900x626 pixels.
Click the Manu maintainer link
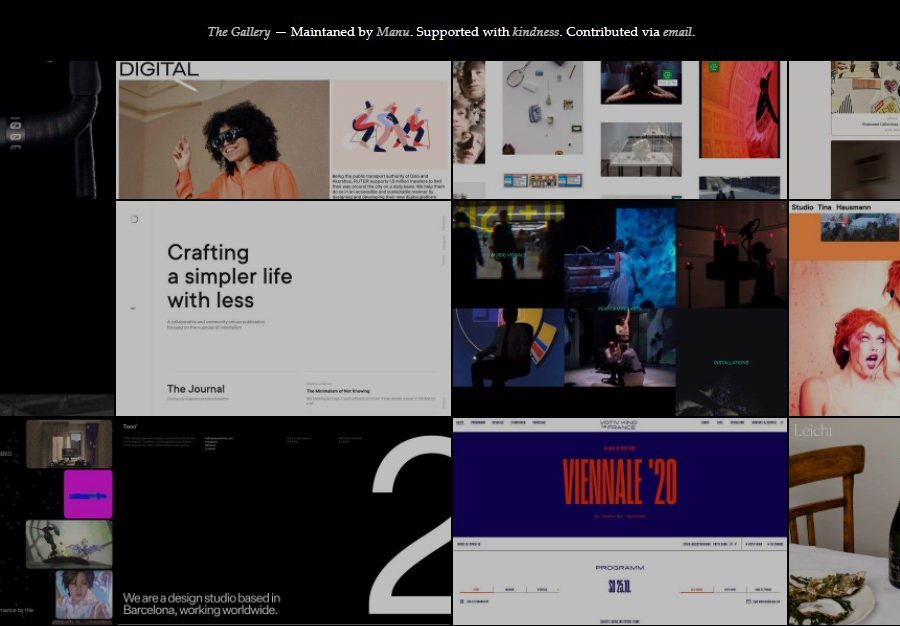coord(393,32)
